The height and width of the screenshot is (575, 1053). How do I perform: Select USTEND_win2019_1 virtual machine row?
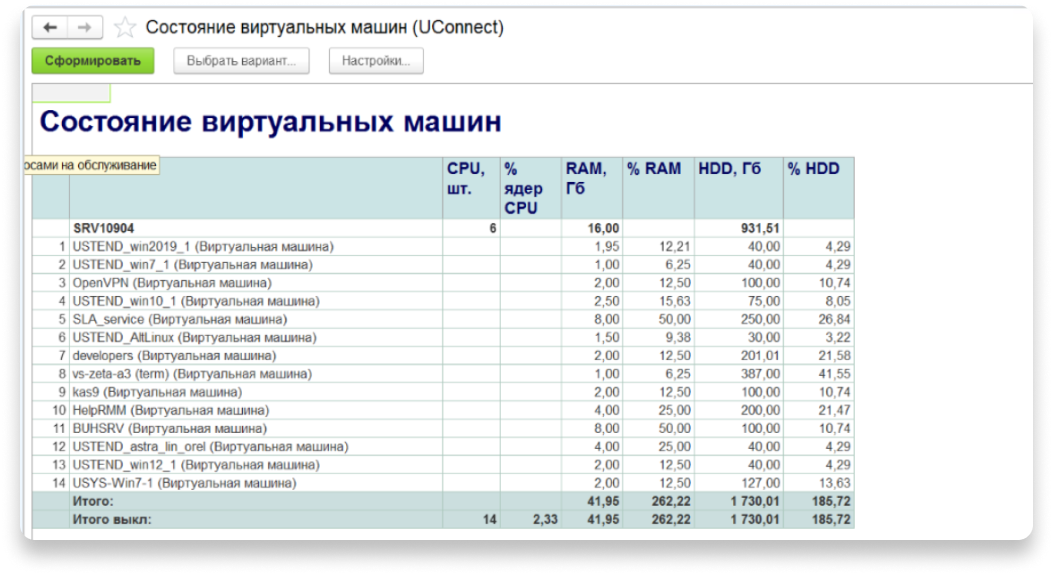[x=443, y=247]
